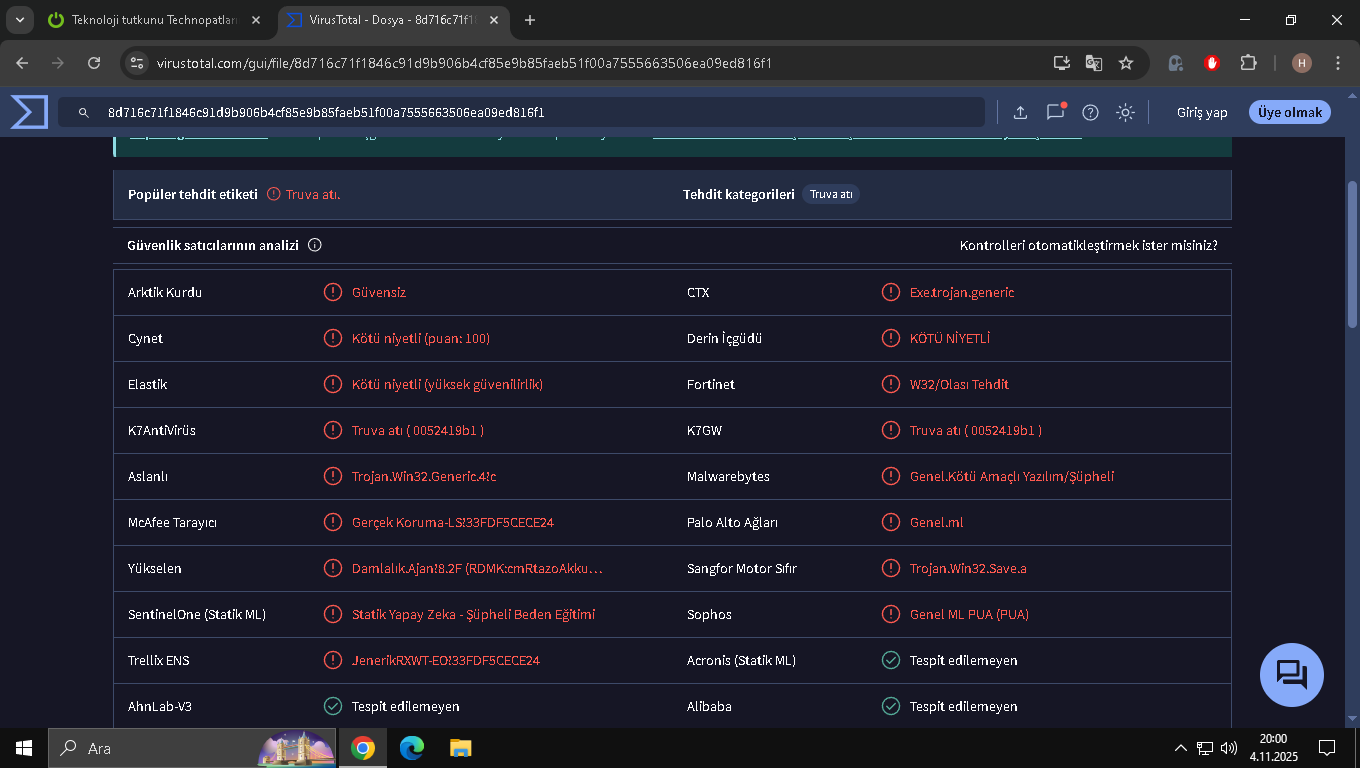Bookmark this page with the star icon
Image resolution: width=1360 pixels, height=768 pixels.
point(1126,63)
